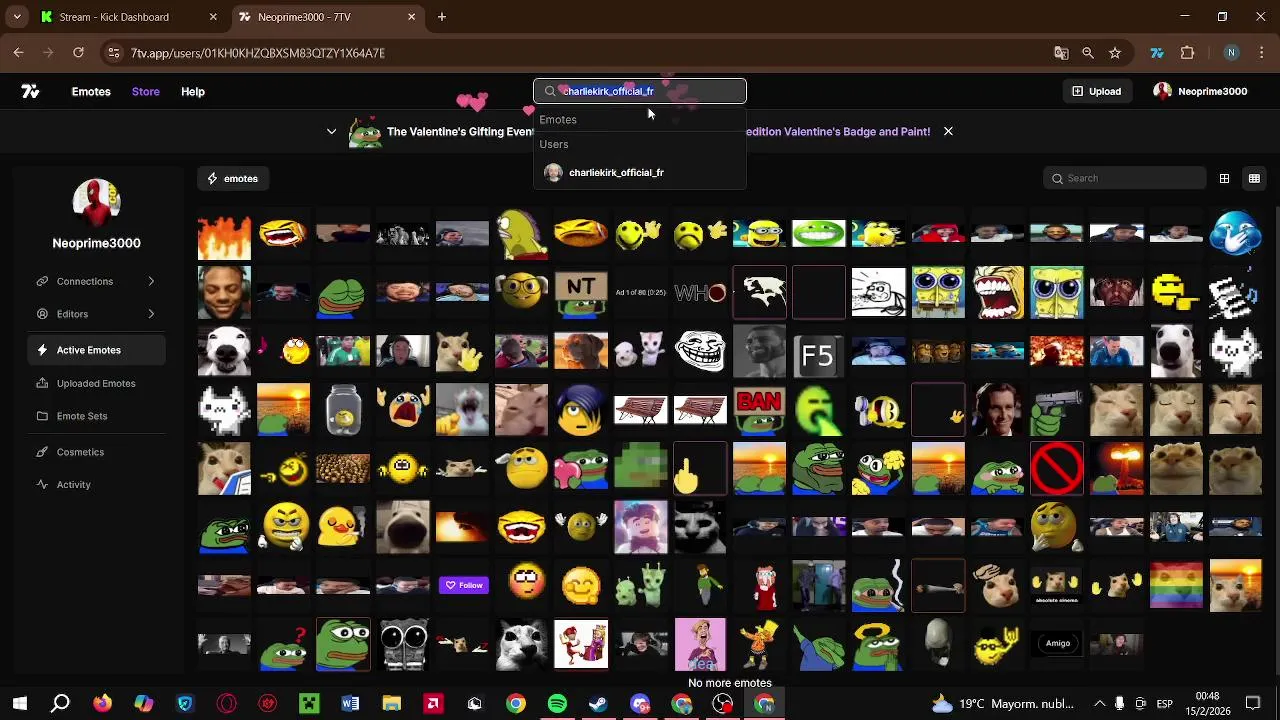Click the Neoprime3000 profile avatar
The width and height of the screenshot is (1280, 720).
coord(96,203)
